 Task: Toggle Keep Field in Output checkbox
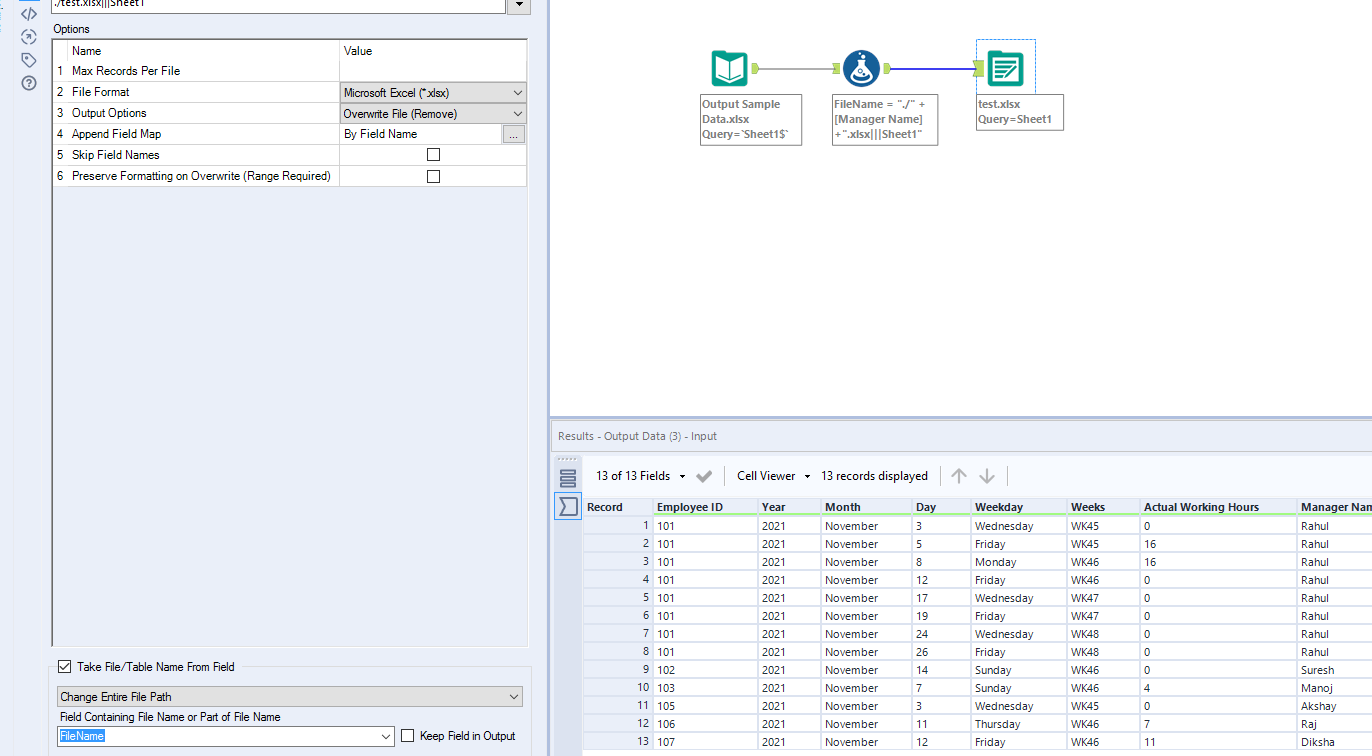pos(407,736)
